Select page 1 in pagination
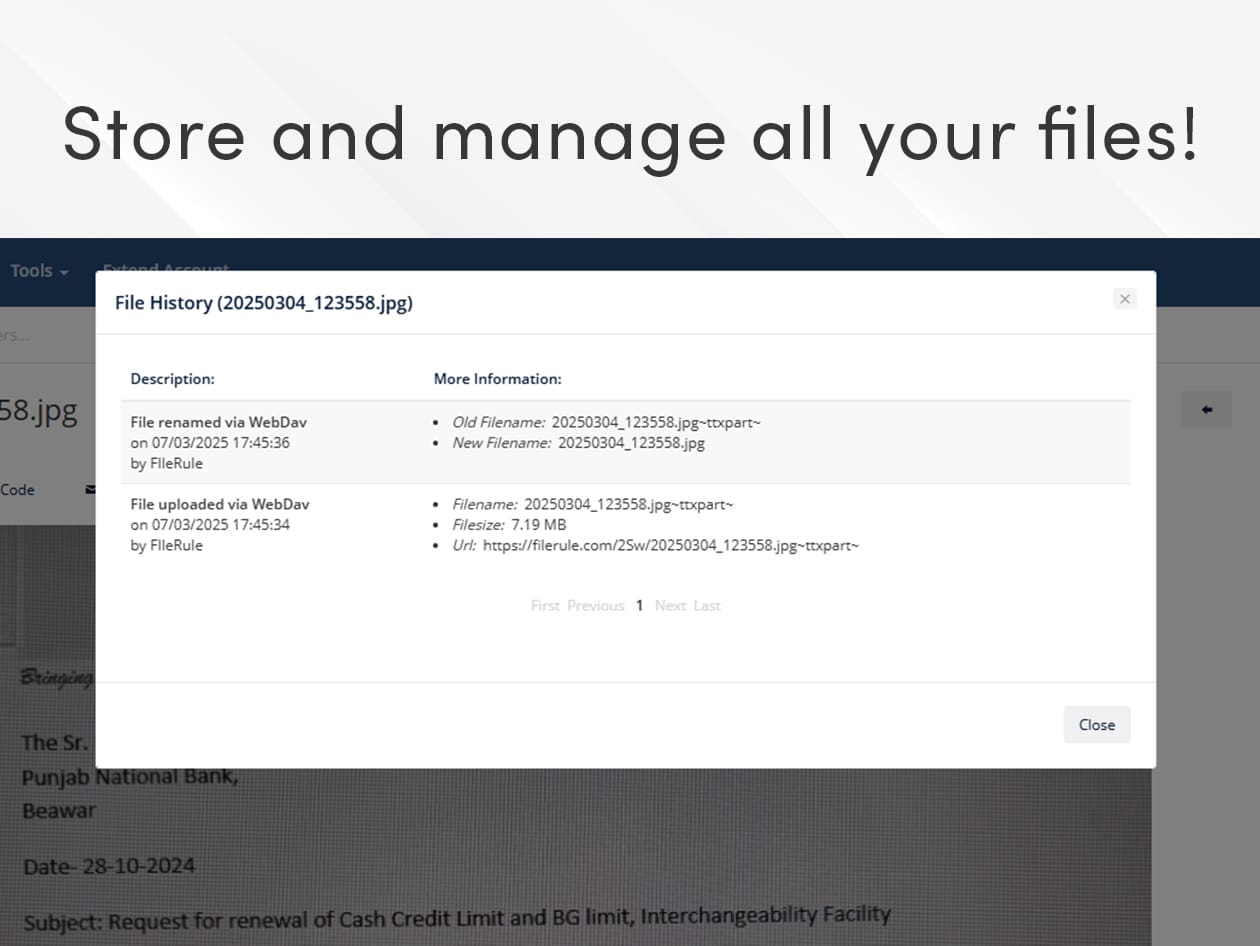 639,606
